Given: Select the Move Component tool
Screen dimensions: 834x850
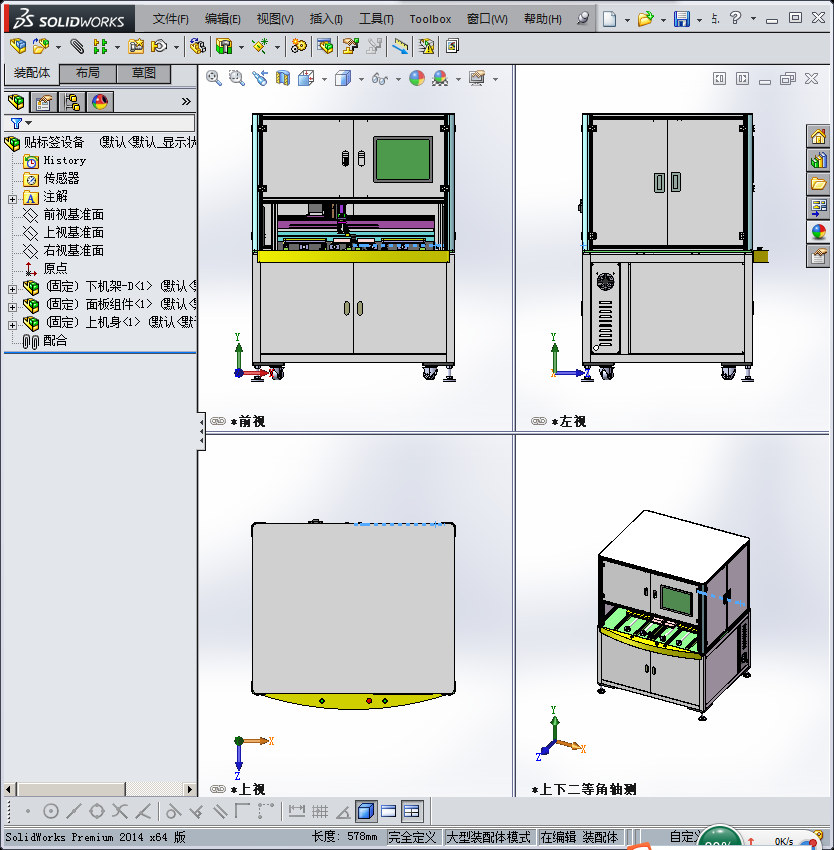Looking at the screenshot, I should (159, 47).
